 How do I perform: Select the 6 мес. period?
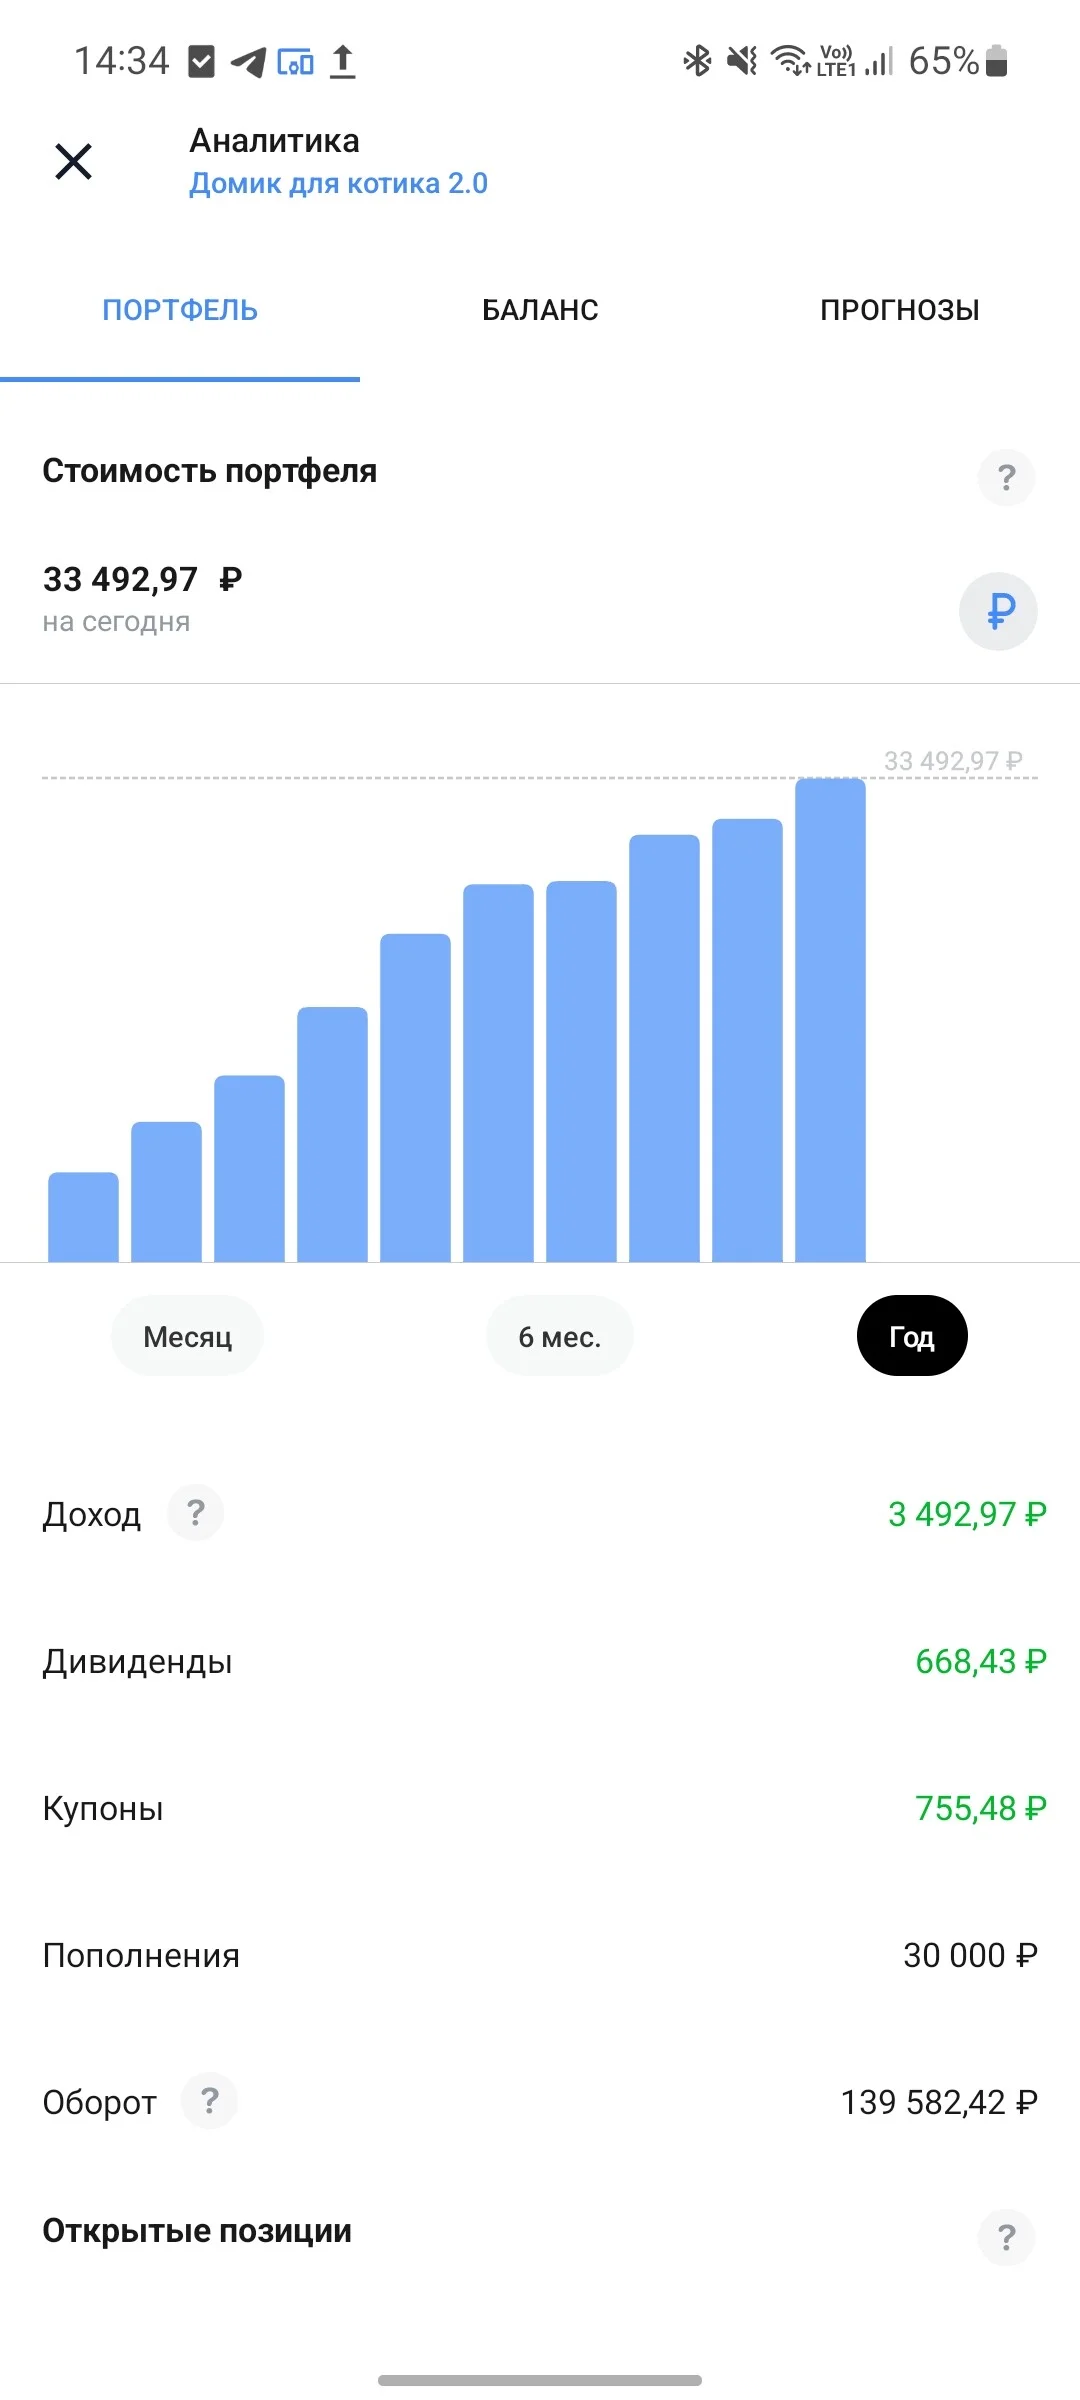[x=560, y=1336]
